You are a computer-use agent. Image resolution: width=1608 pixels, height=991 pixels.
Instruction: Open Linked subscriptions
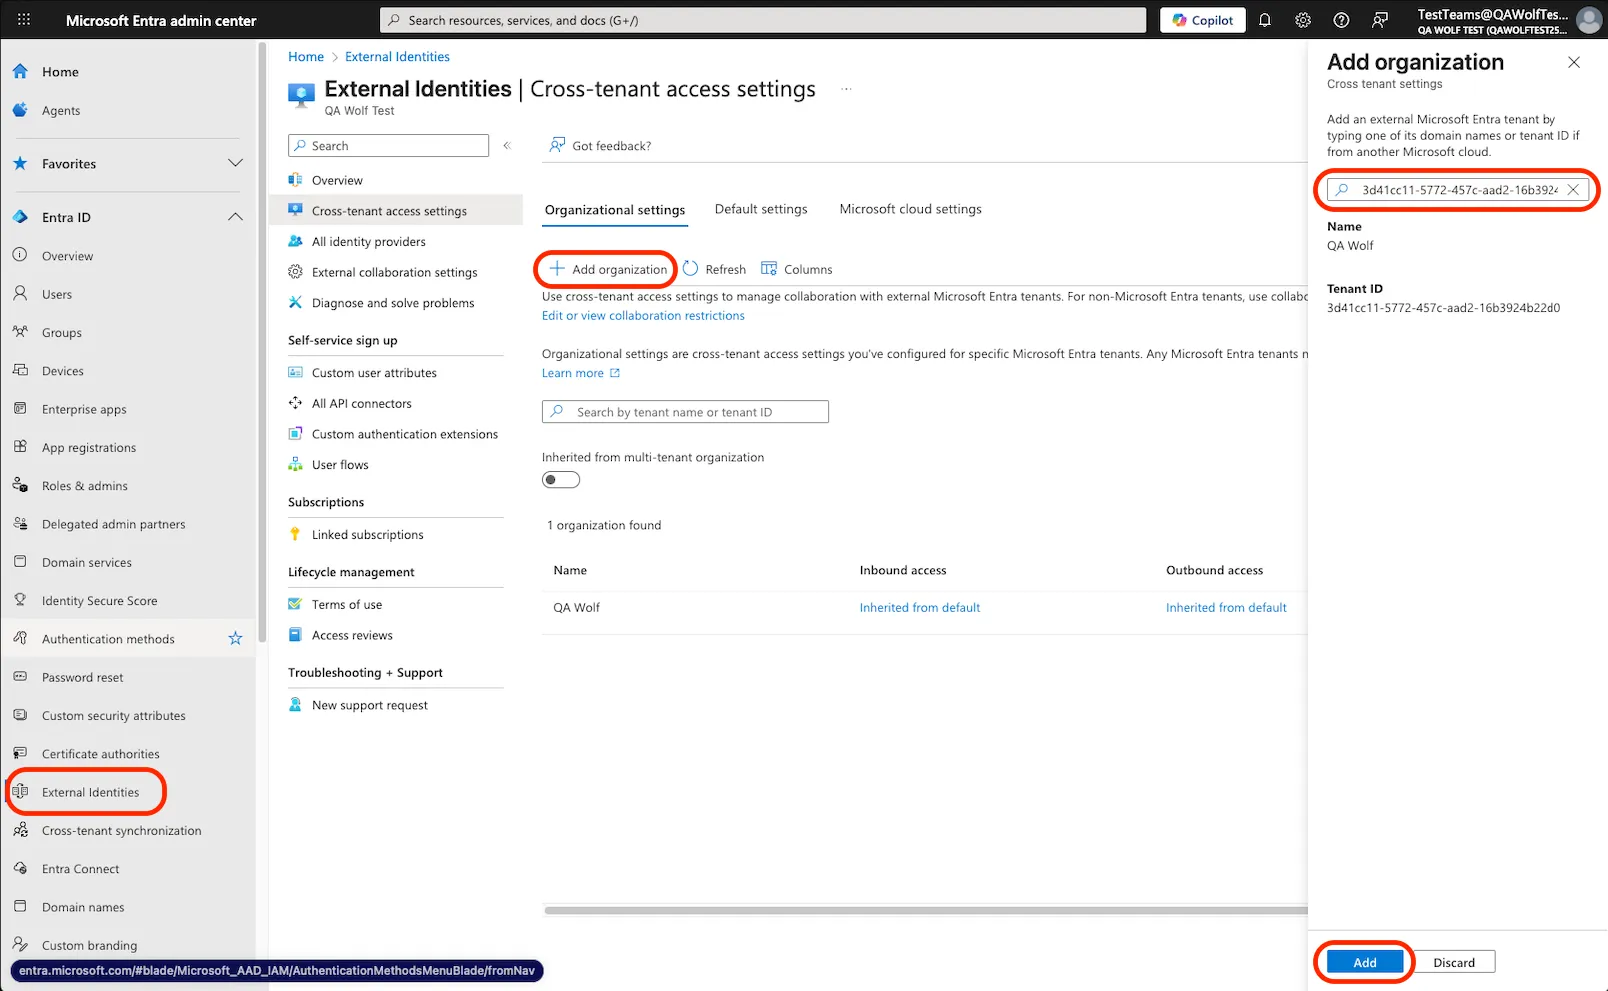click(x=368, y=535)
